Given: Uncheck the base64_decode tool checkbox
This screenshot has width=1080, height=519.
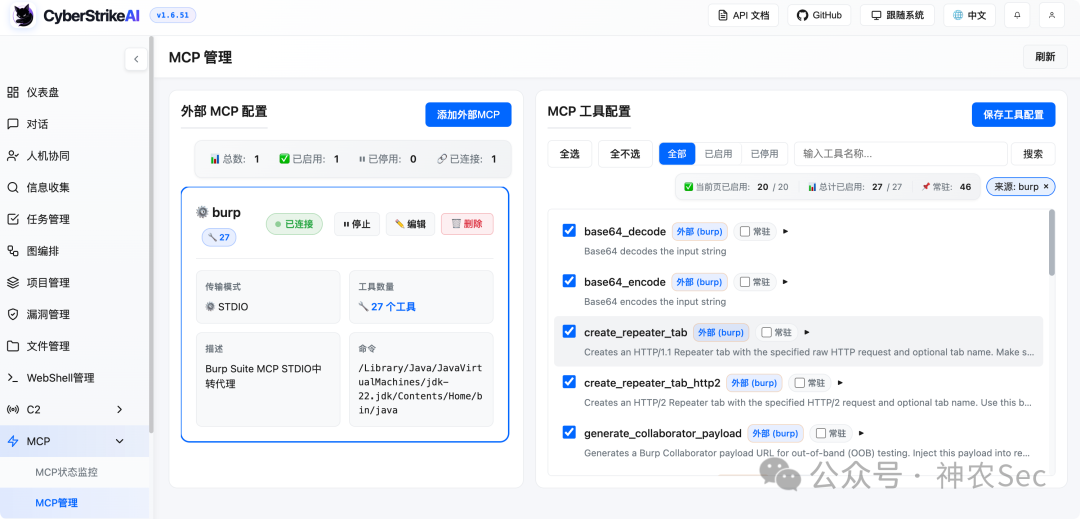Looking at the screenshot, I should click(x=569, y=231).
